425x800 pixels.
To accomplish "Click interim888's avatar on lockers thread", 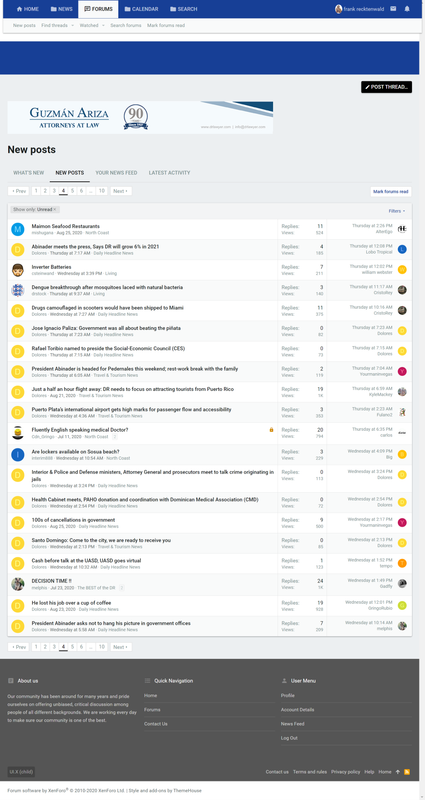I will click(18, 455).
